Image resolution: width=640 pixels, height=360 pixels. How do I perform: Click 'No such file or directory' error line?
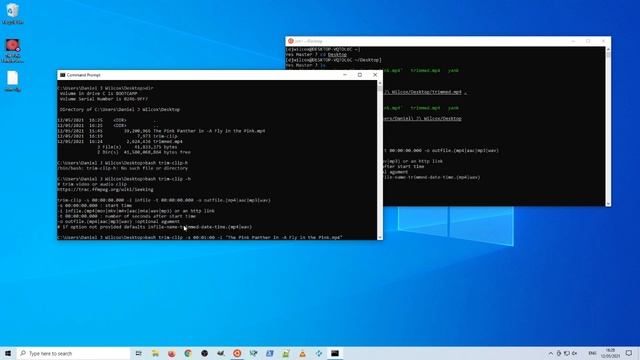122,168
